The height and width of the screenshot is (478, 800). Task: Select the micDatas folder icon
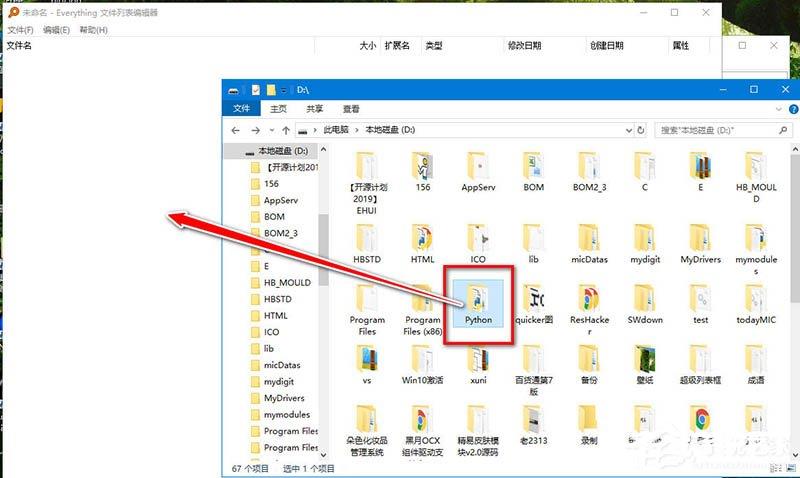point(589,238)
